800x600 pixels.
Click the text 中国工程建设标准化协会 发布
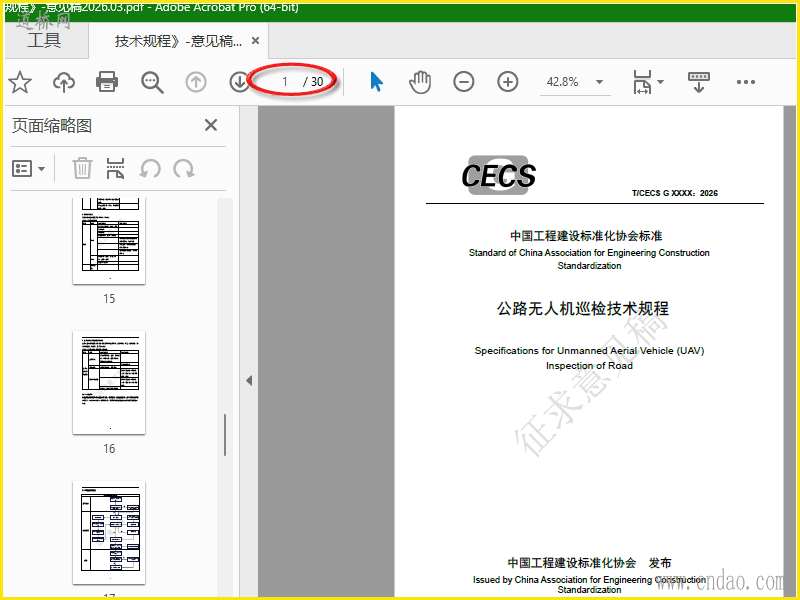click(x=589, y=563)
